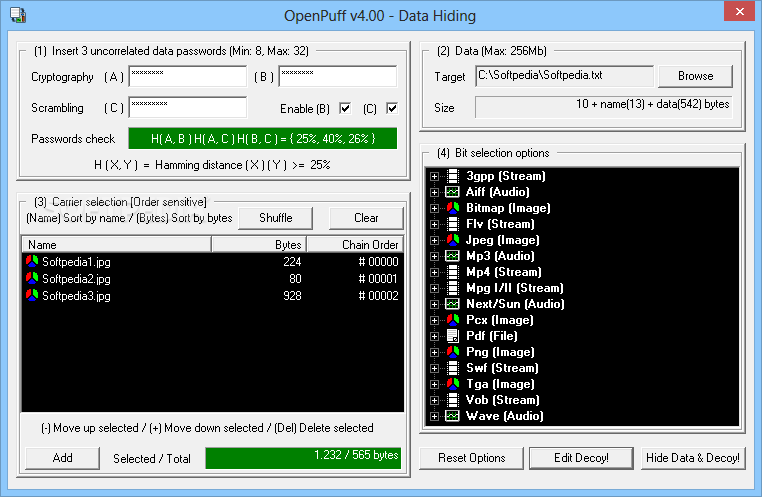Expand the Mp4 (Stream) tree node

pyautogui.click(x=434, y=273)
